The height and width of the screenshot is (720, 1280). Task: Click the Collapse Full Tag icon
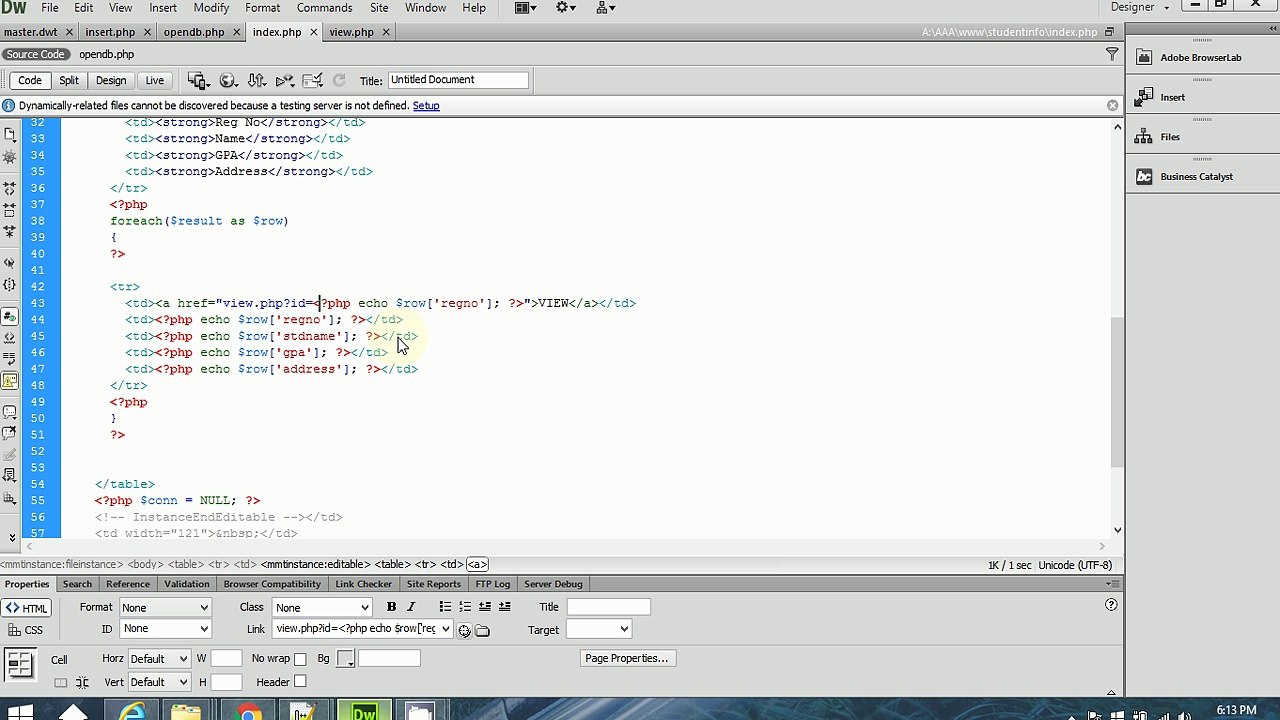tap(10, 187)
